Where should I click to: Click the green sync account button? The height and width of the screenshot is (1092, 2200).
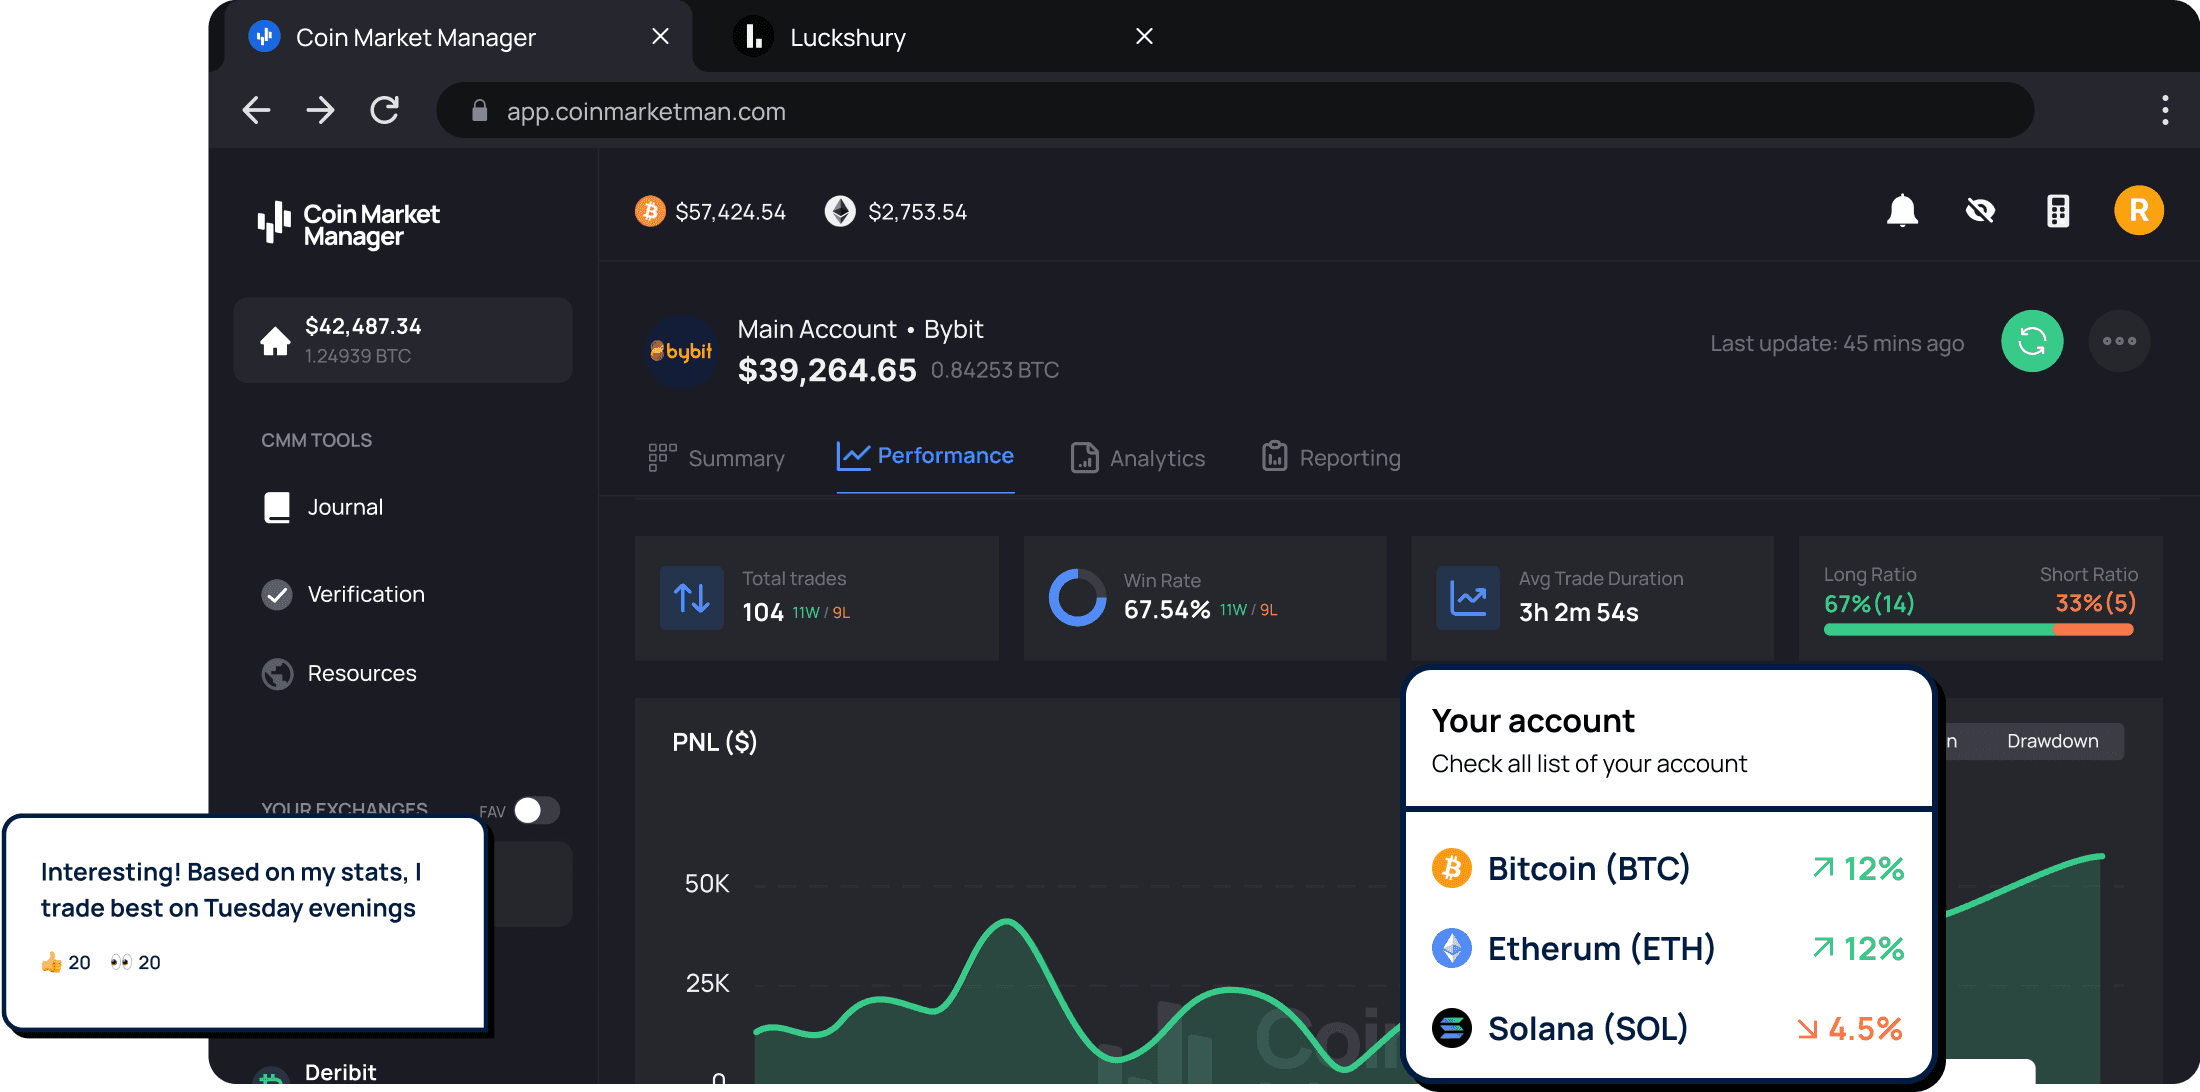[2032, 342]
